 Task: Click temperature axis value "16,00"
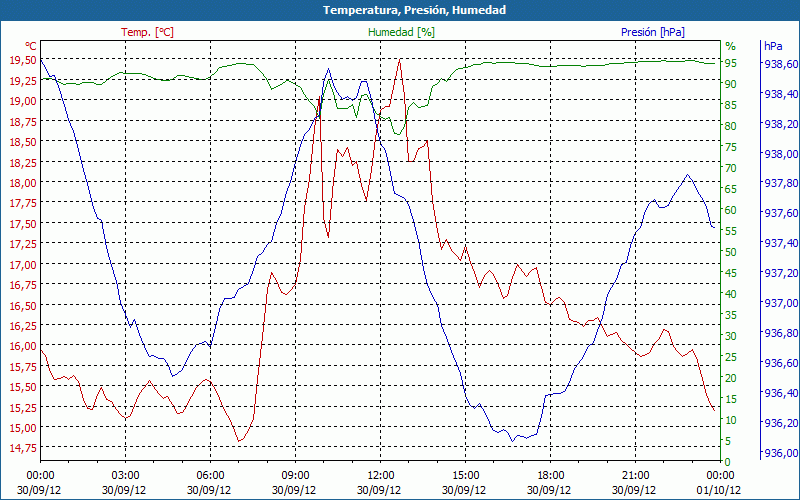(23, 346)
